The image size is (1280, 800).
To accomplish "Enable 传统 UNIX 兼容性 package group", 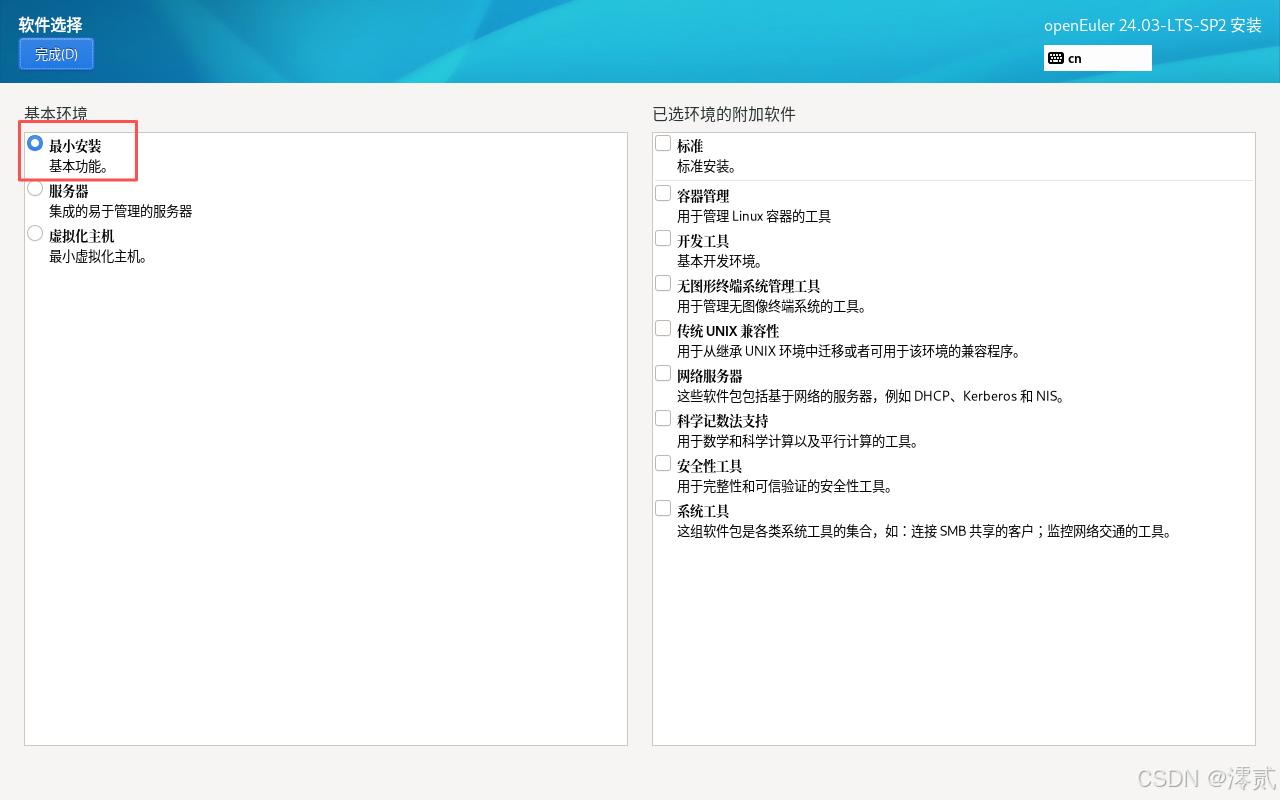I will (x=662, y=327).
